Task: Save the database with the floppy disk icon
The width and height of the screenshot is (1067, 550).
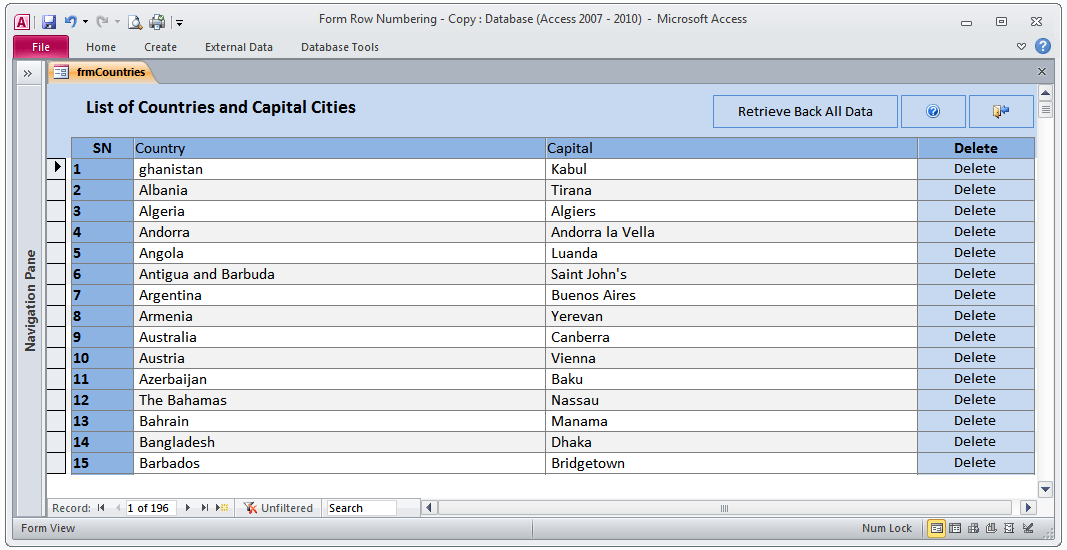Action: coord(49,22)
